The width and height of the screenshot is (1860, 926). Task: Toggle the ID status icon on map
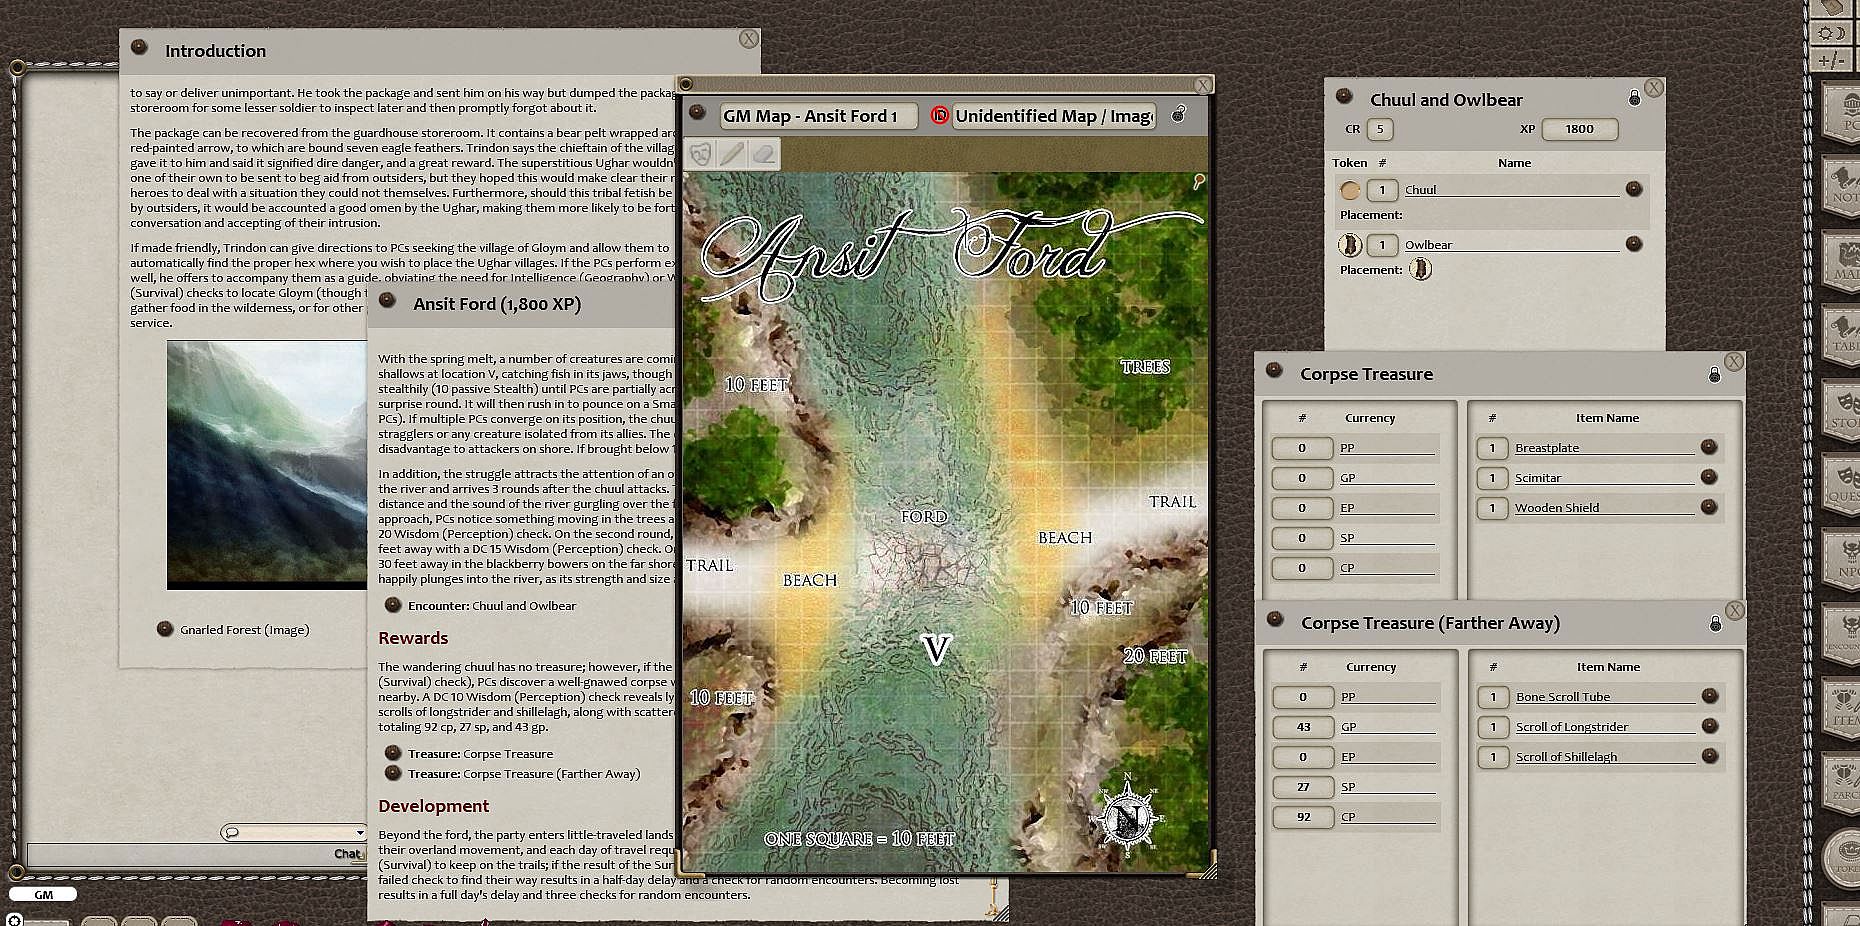coord(939,116)
